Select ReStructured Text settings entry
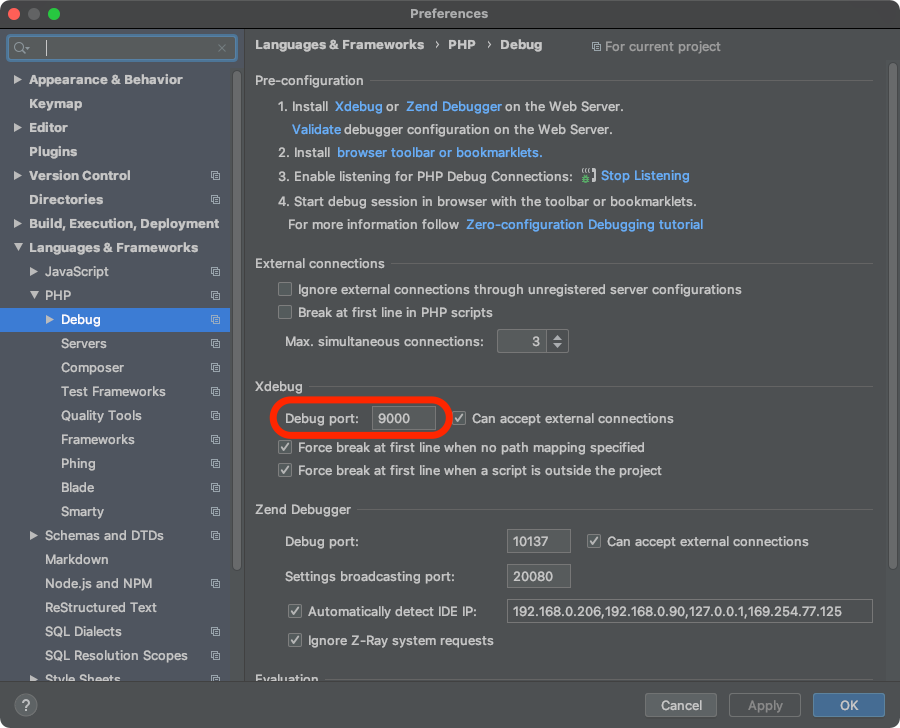The image size is (900, 728). tap(101, 607)
